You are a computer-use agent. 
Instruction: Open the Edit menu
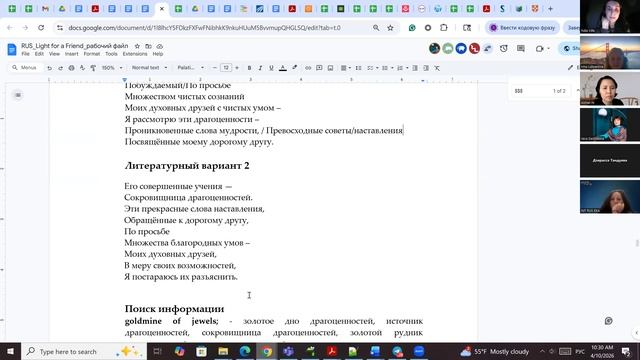pyautogui.click(x=39, y=54)
